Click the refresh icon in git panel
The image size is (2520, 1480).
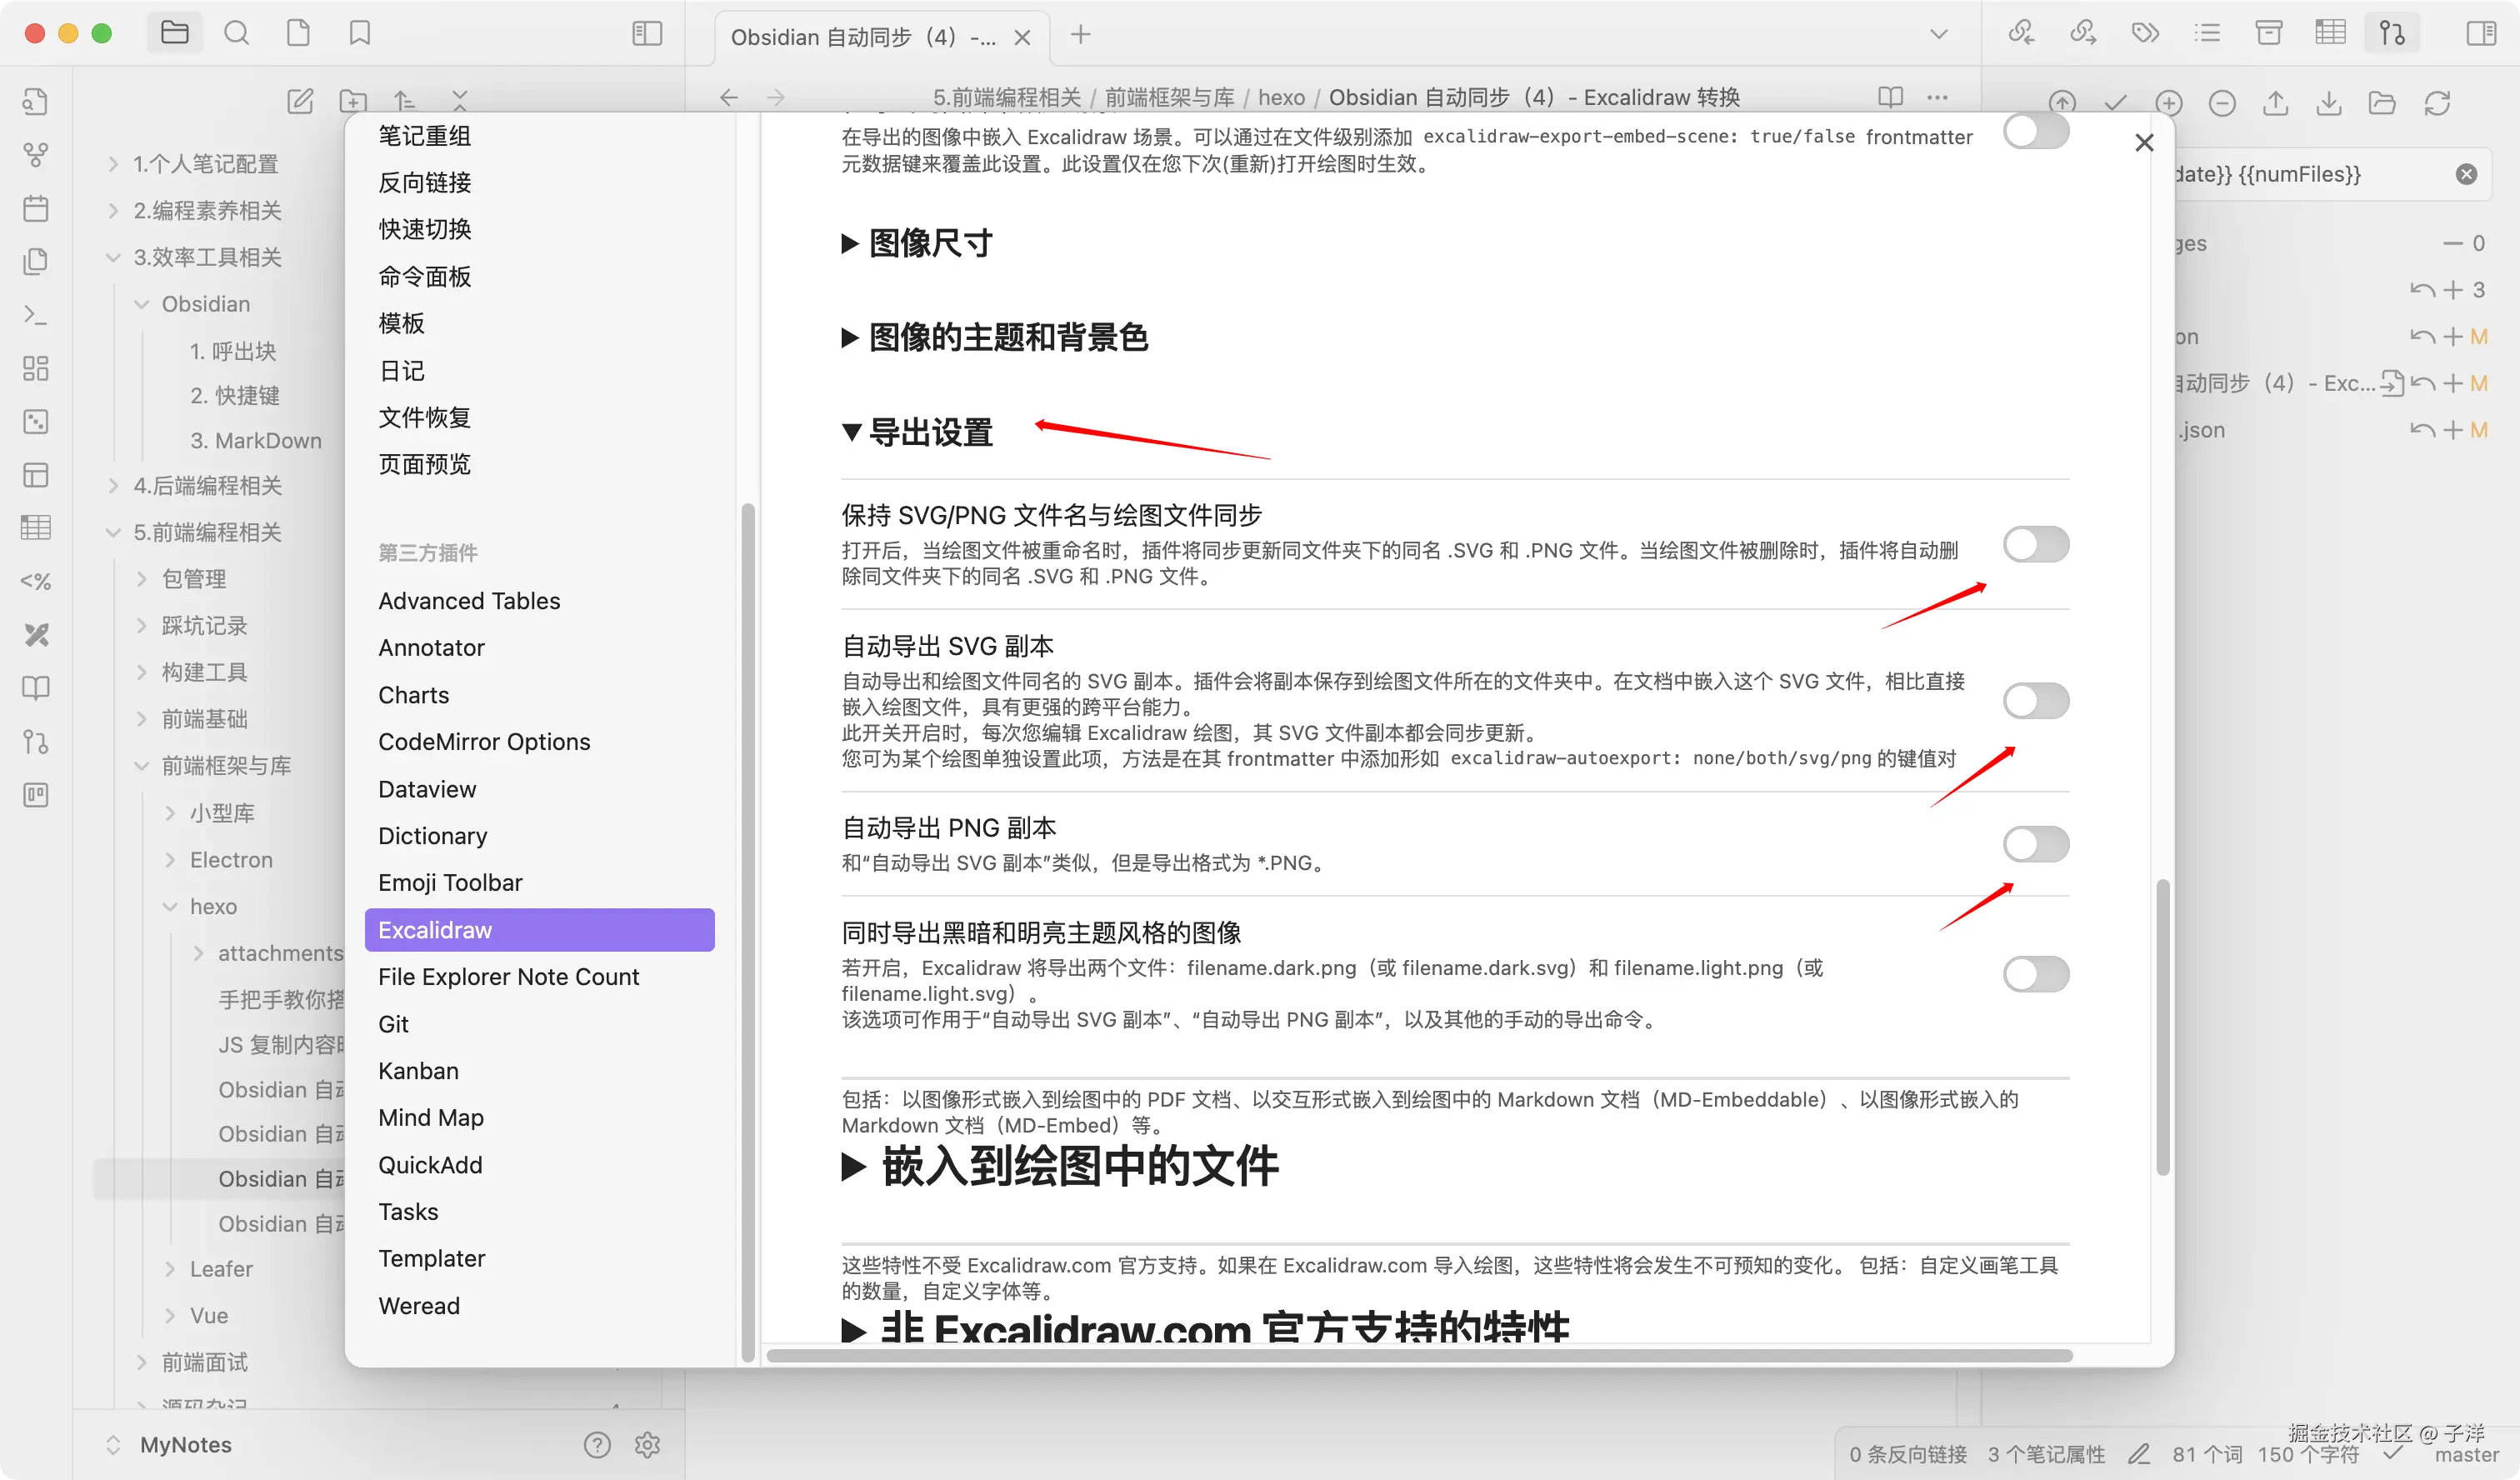[2437, 103]
